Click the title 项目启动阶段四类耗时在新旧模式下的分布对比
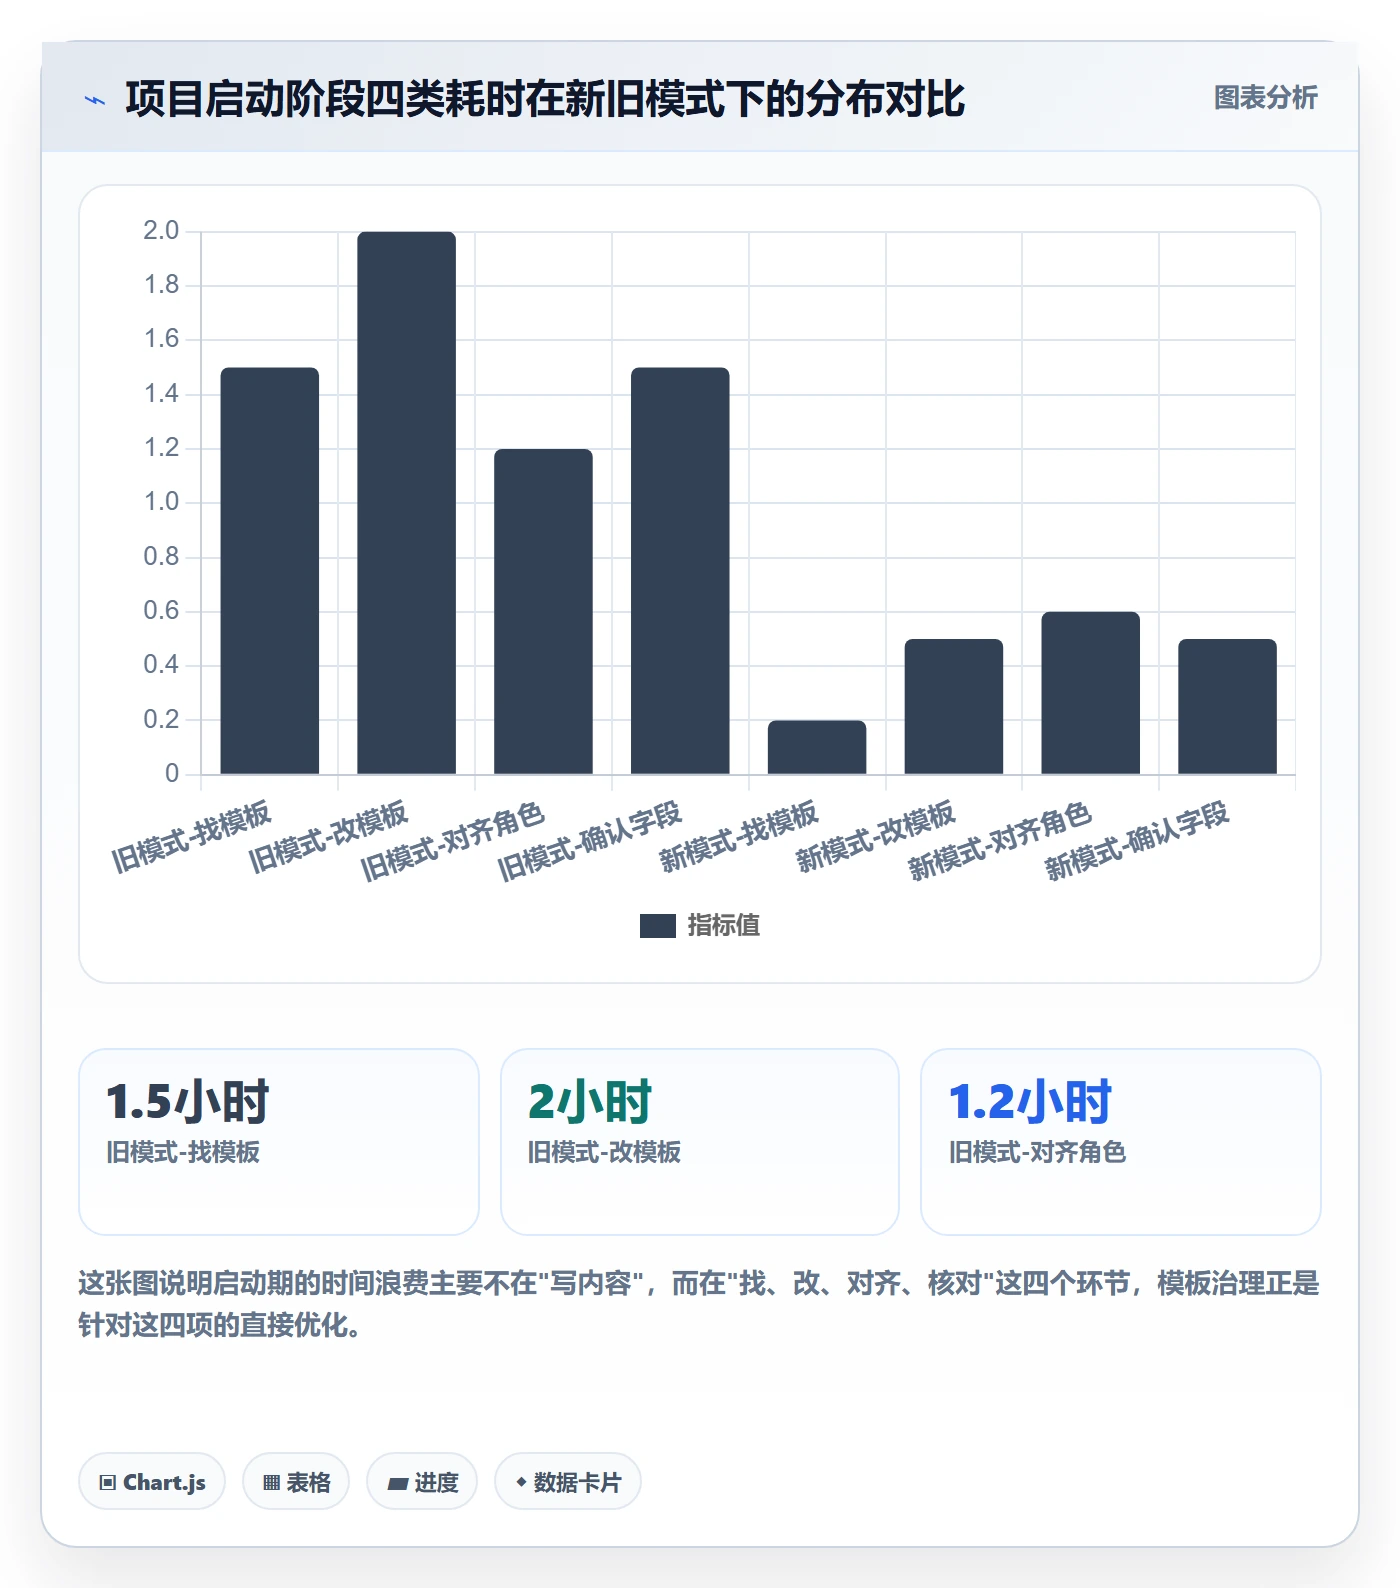 (x=545, y=99)
